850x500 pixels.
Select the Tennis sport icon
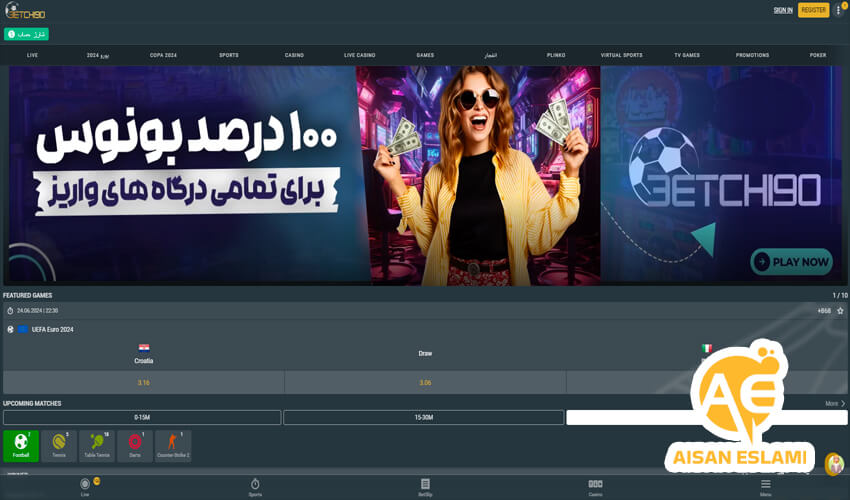tap(59, 446)
